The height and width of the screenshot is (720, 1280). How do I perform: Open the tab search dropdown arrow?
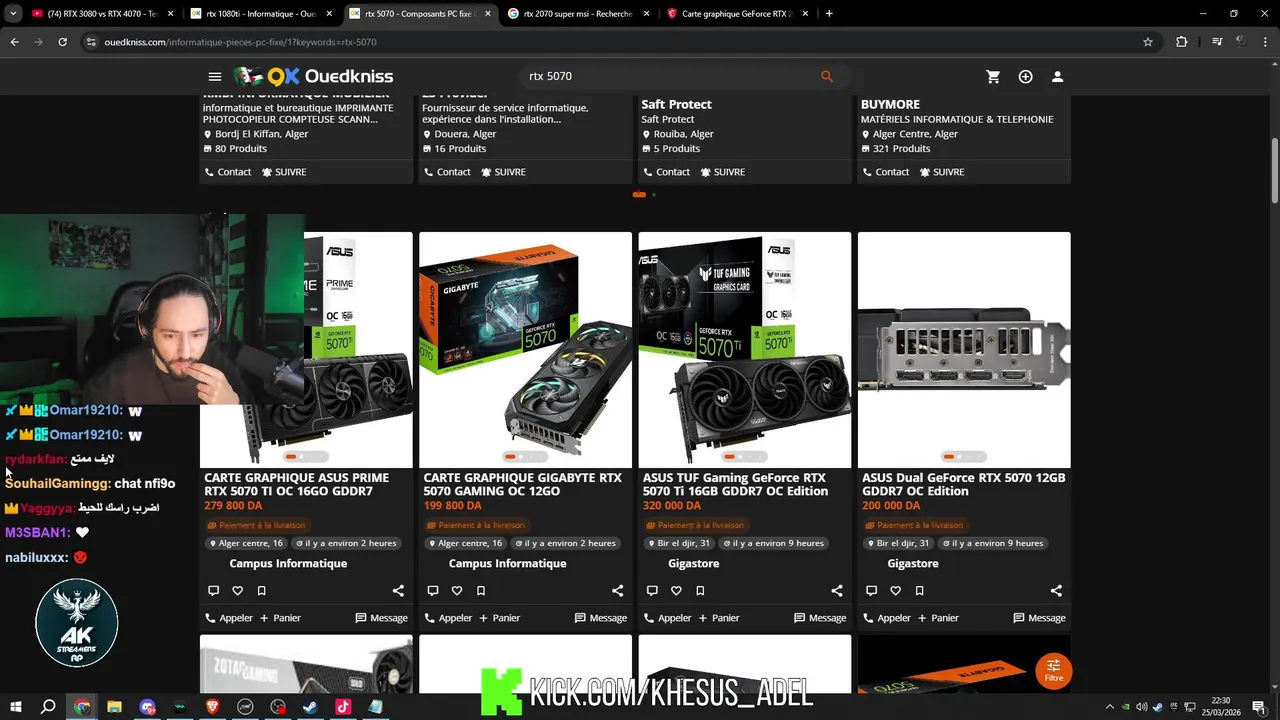pyautogui.click(x=13, y=14)
